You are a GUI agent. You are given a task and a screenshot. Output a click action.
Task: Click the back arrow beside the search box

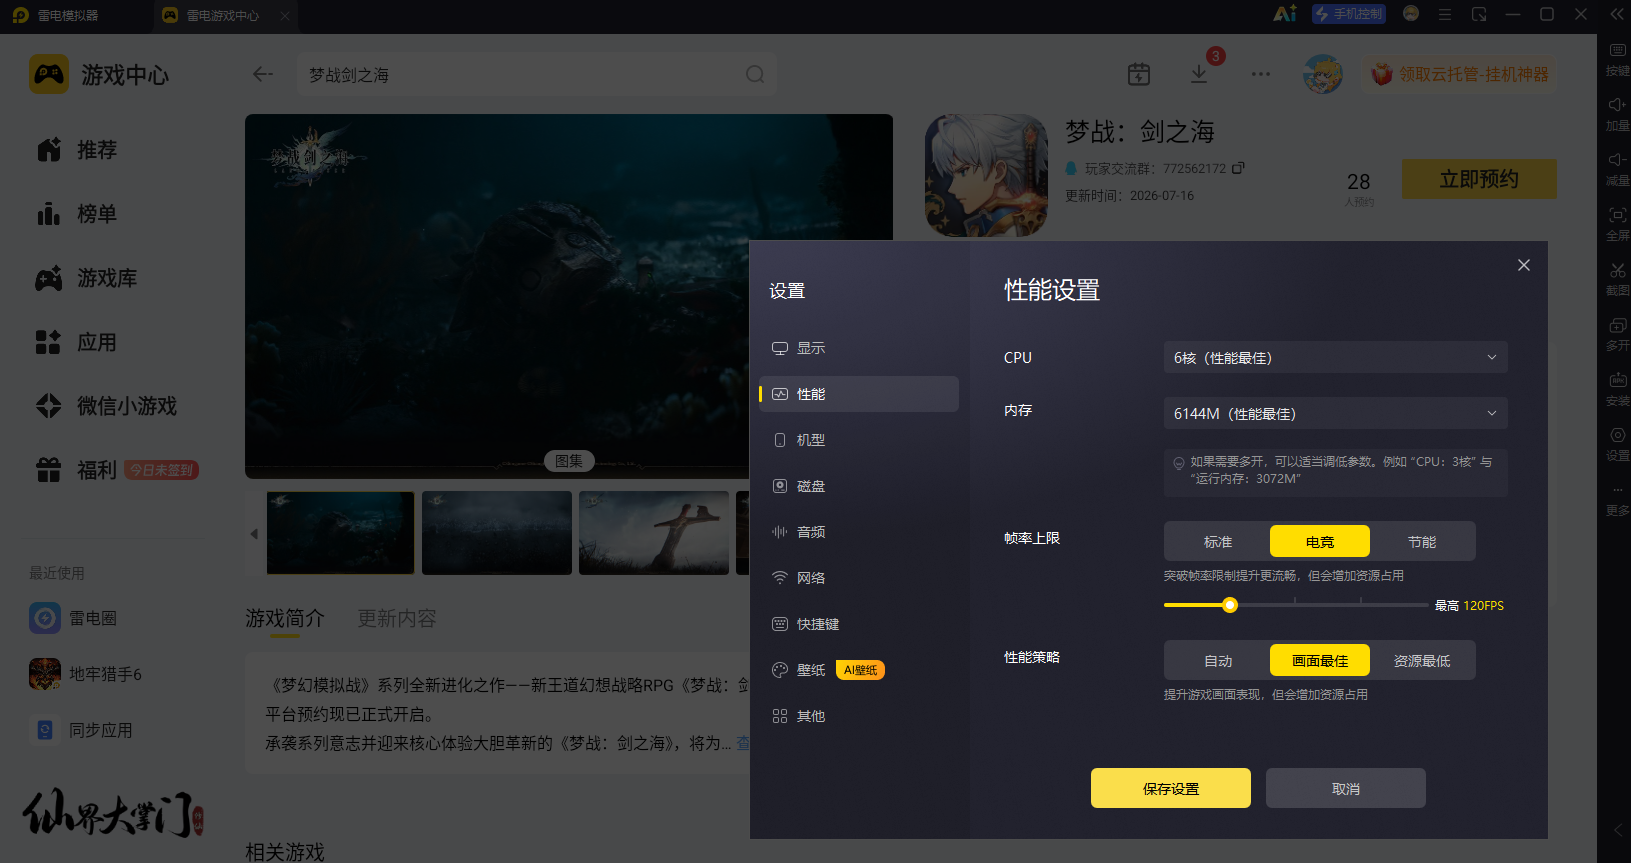(x=263, y=74)
